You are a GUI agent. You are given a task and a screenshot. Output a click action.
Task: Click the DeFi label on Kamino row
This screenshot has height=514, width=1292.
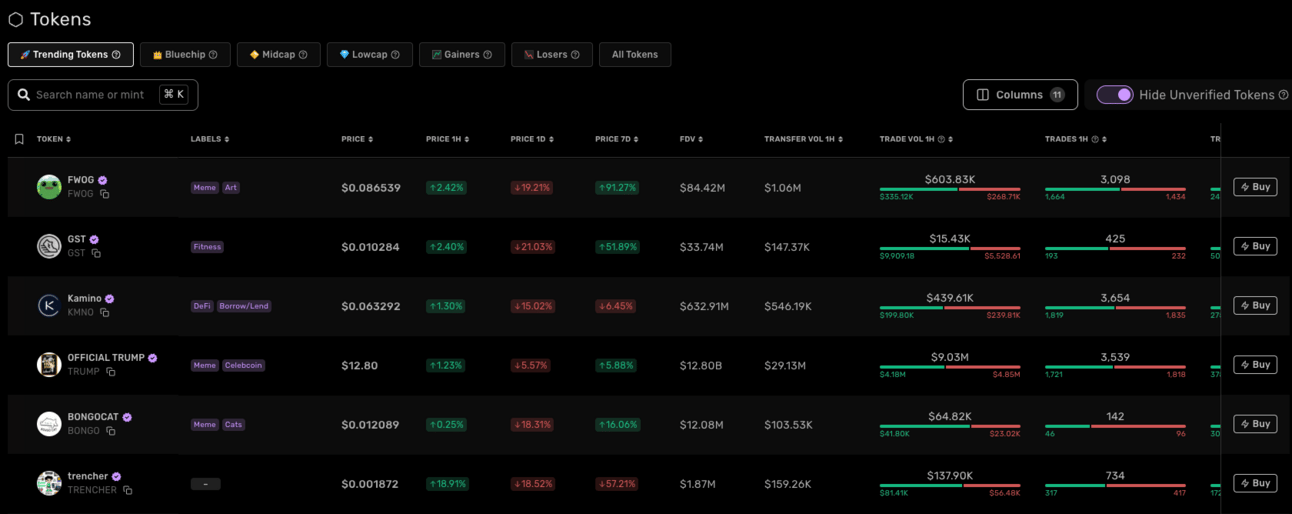pos(202,306)
